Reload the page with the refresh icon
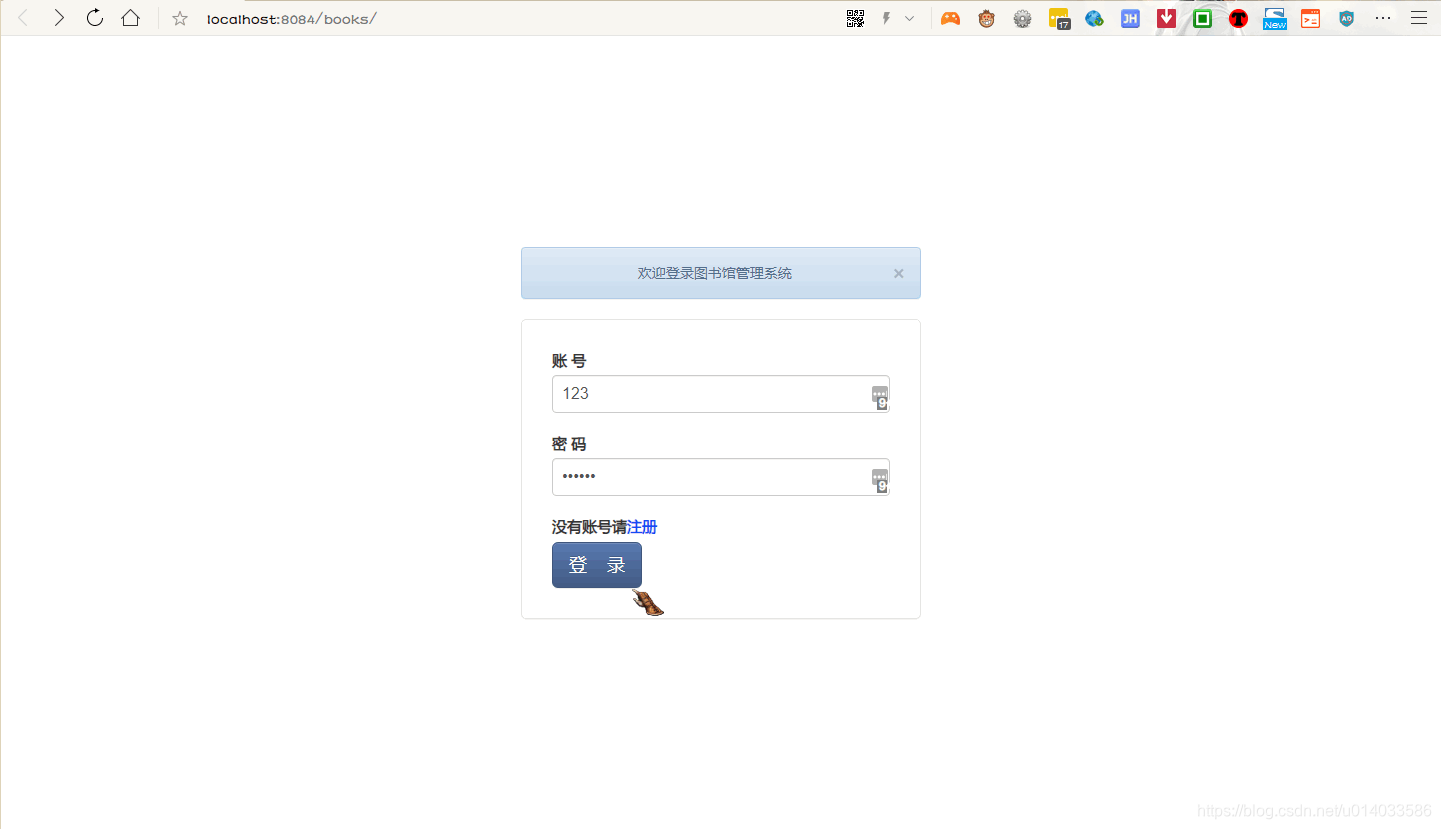1441x829 pixels. tap(95, 18)
